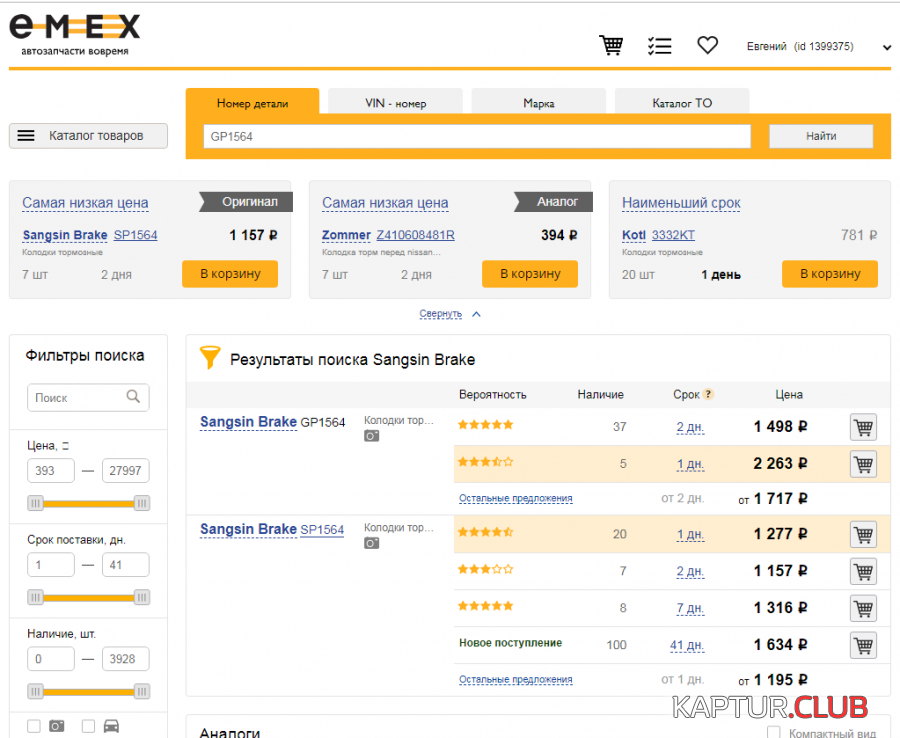Add the 1 316 ₽ offer to cart

tap(863, 608)
